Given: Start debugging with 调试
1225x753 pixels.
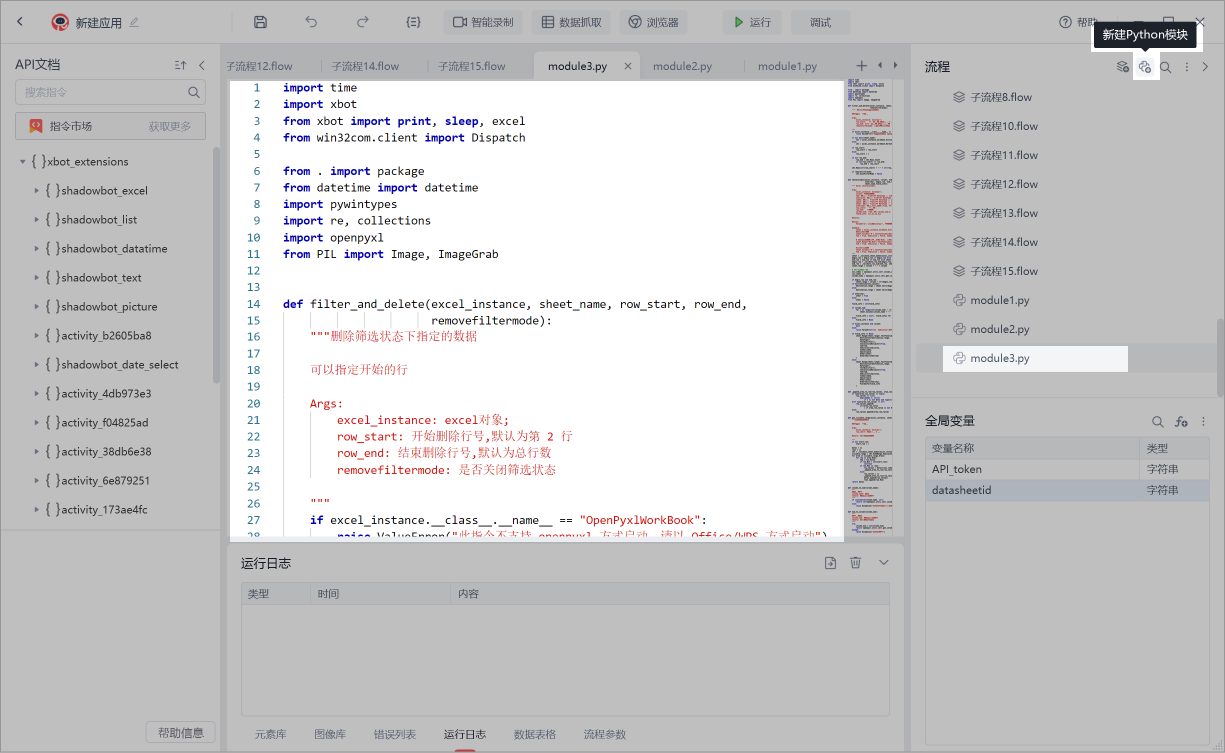Looking at the screenshot, I should (820, 22).
